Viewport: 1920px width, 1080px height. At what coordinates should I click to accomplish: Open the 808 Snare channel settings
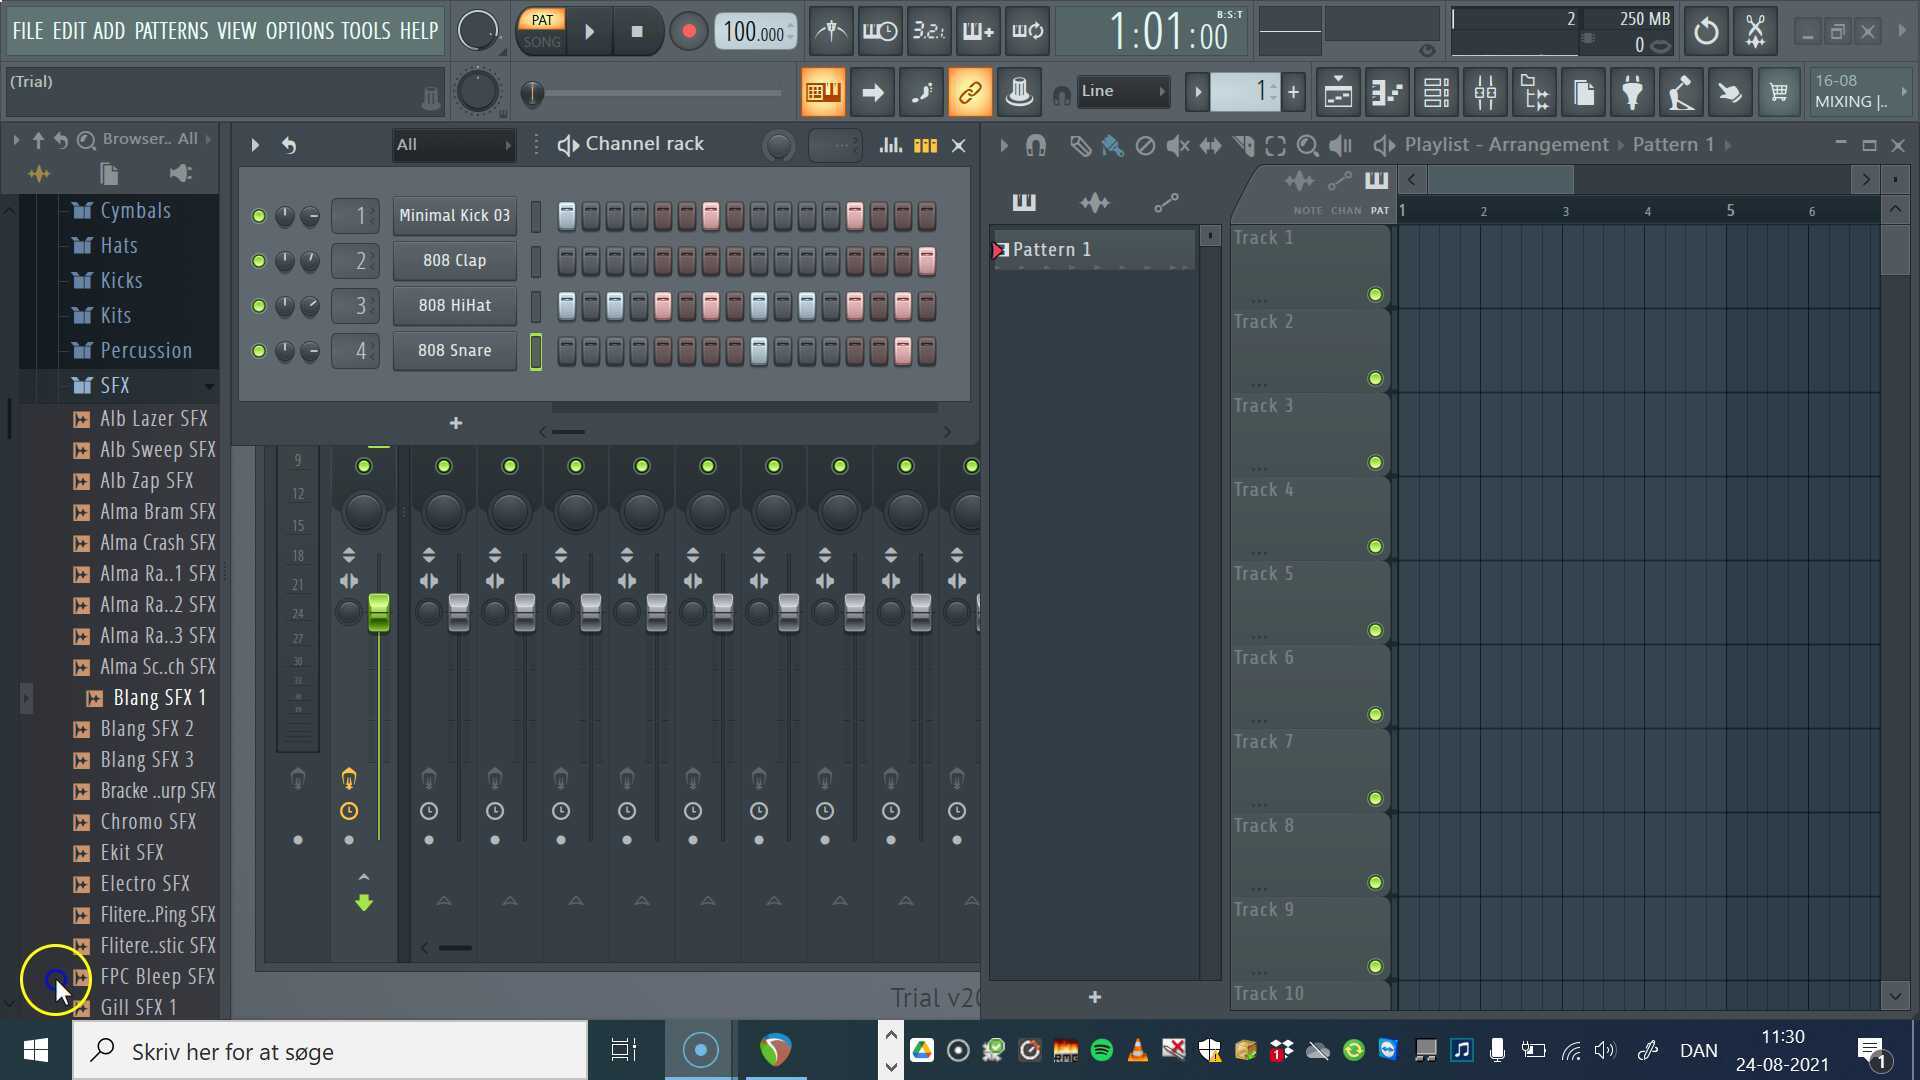[x=454, y=351]
